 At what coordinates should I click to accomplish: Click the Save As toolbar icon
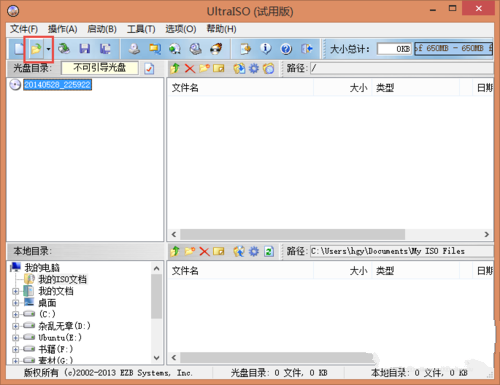coord(105,49)
